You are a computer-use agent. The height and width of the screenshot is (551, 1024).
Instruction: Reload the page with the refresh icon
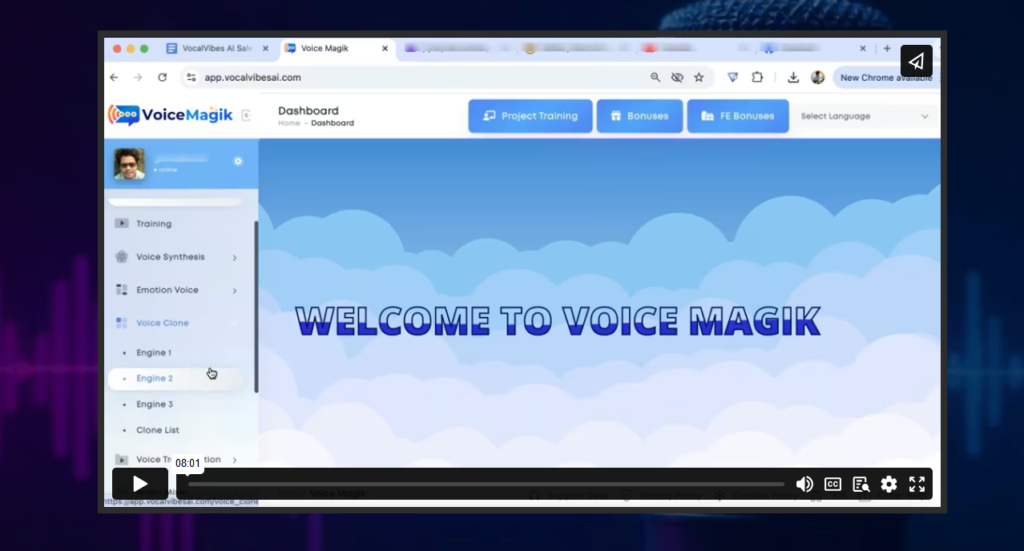click(x=162, y=77)
